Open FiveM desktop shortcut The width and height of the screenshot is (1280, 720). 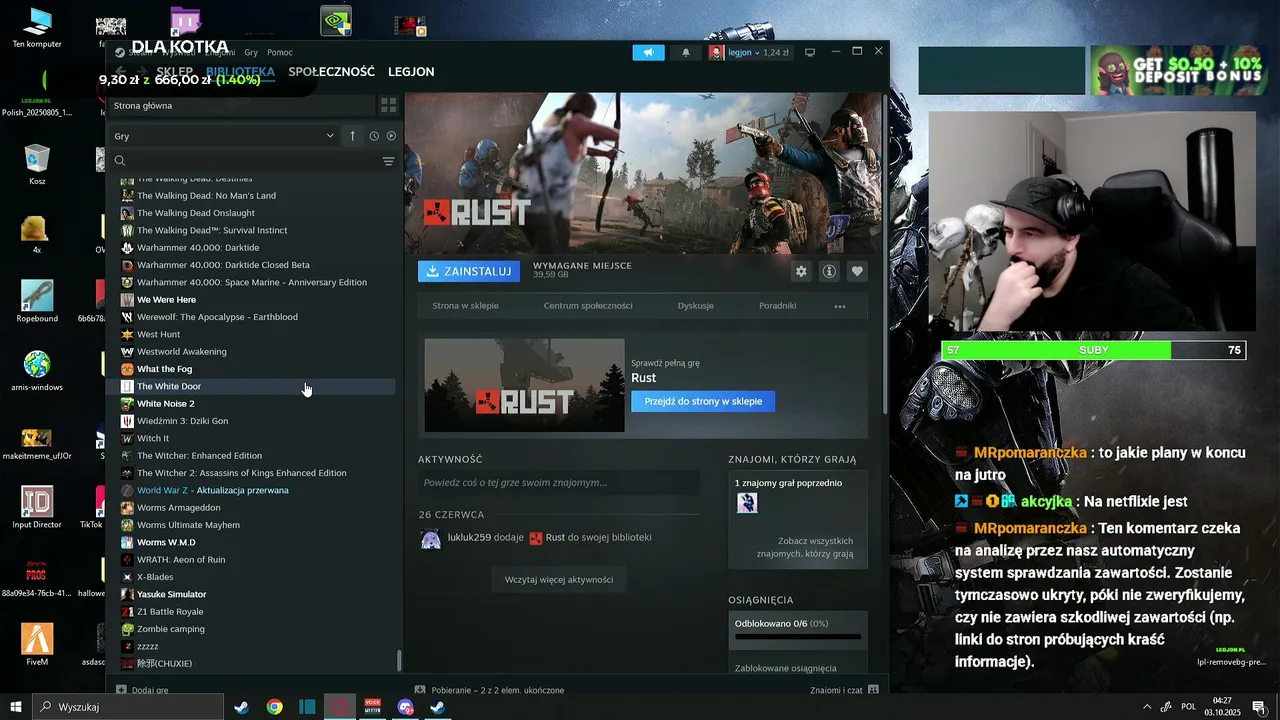[37, 645]
